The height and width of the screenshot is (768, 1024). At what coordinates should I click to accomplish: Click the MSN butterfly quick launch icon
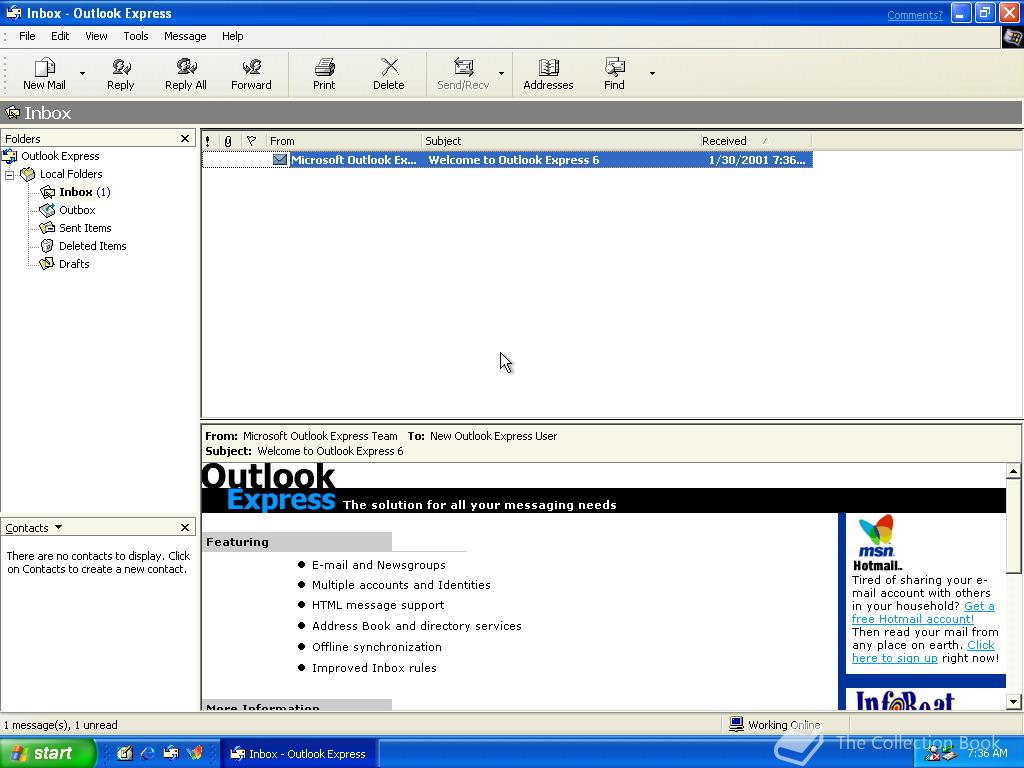click(195, 753)
